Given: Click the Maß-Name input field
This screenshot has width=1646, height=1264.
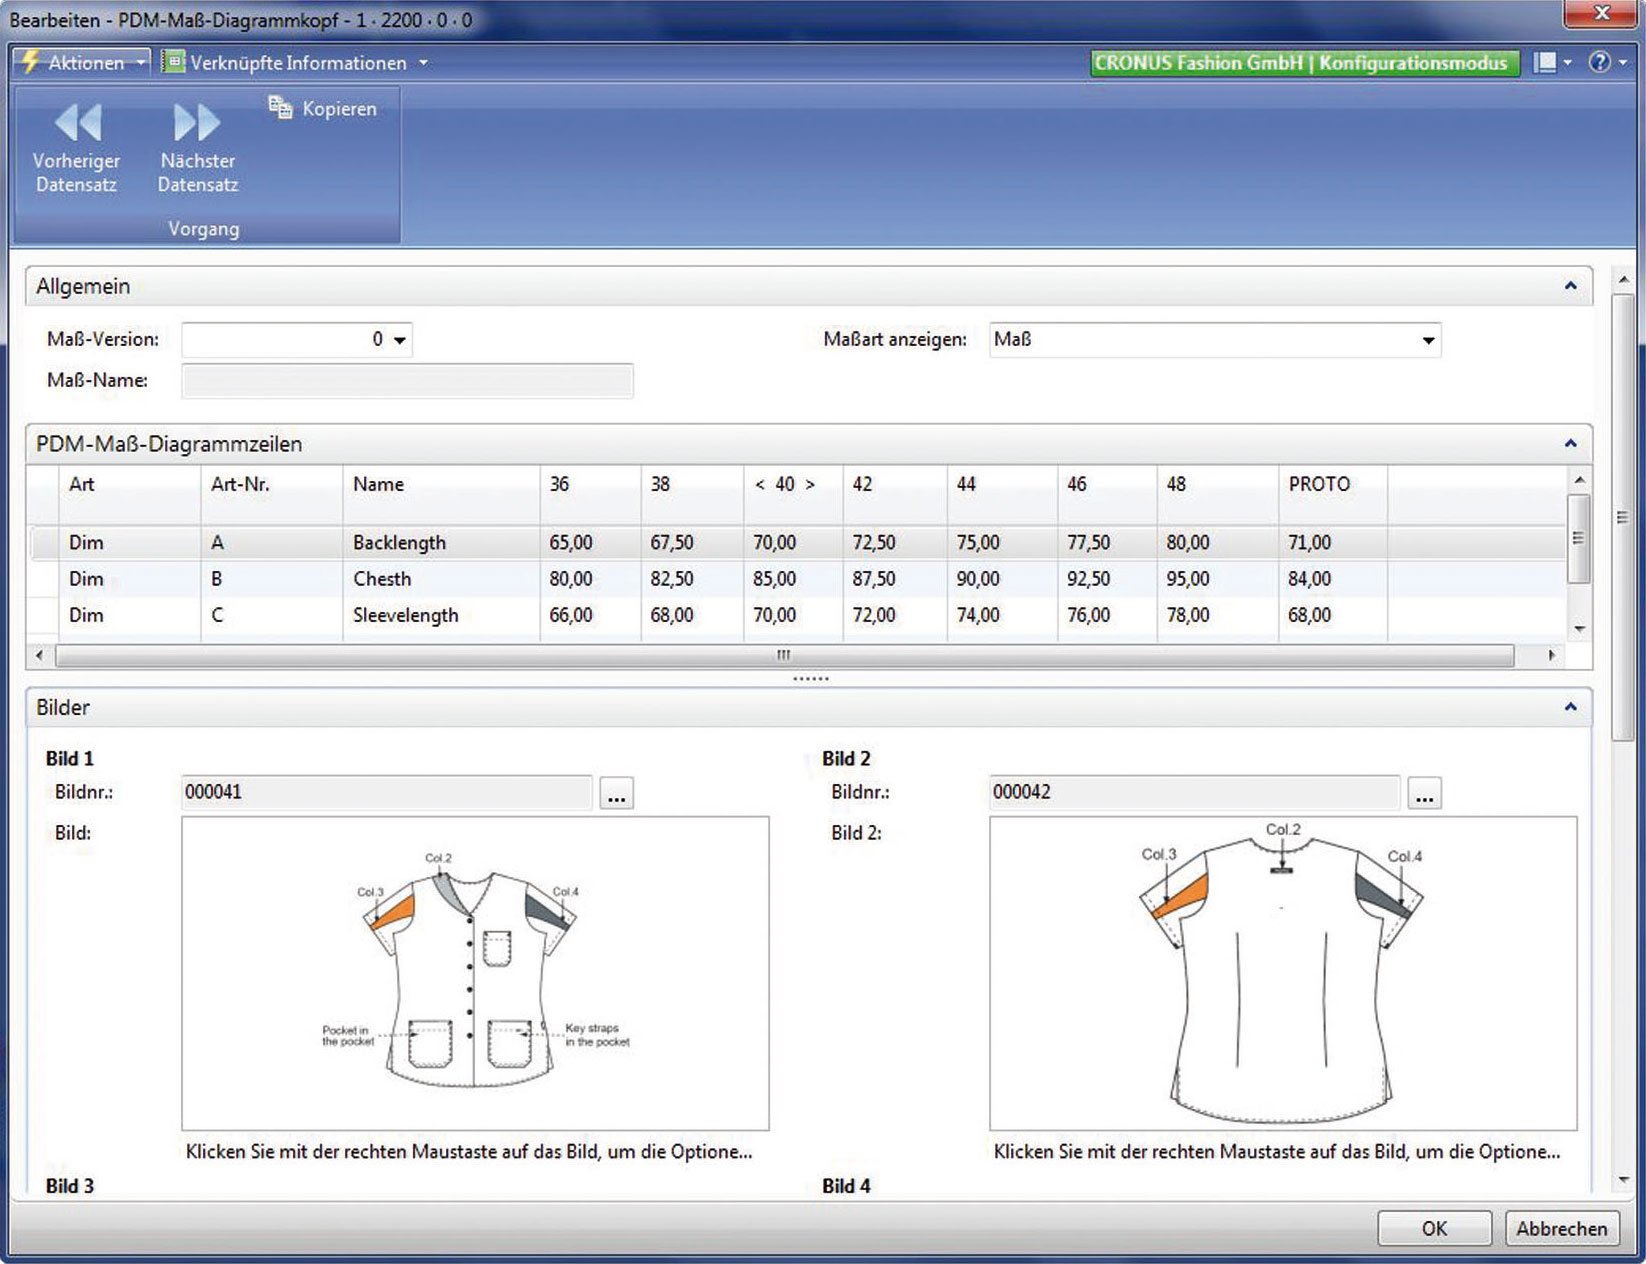Looking at the screenshot, I should pyautogui.click(x=407, y=380).
